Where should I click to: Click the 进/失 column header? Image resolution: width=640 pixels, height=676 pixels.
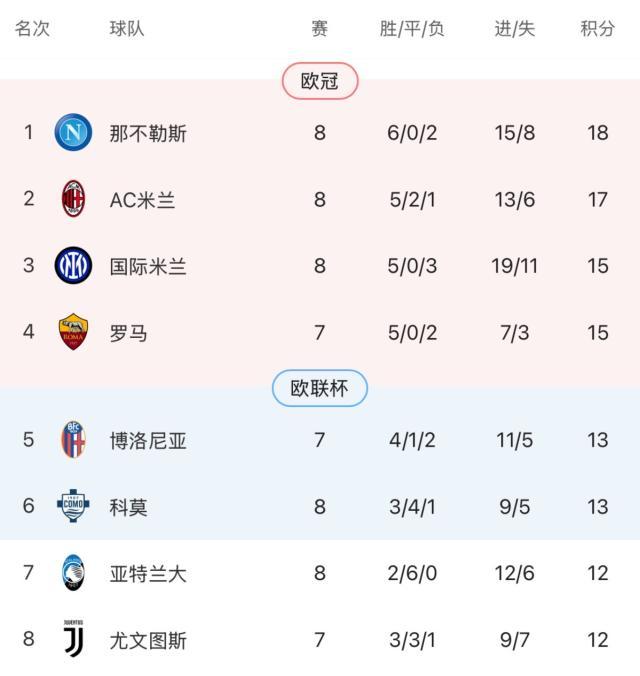click(x=514, y=29)
